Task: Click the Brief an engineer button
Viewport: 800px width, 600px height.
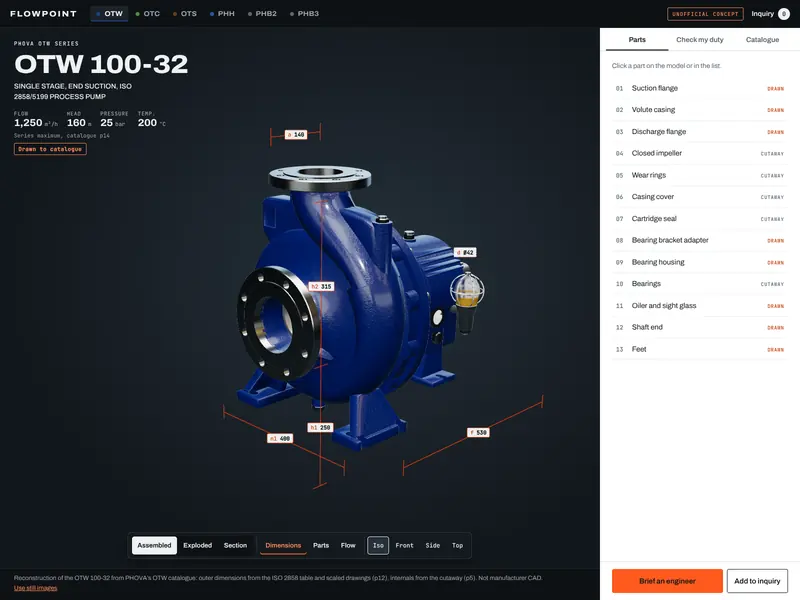Action: [667, 581]
